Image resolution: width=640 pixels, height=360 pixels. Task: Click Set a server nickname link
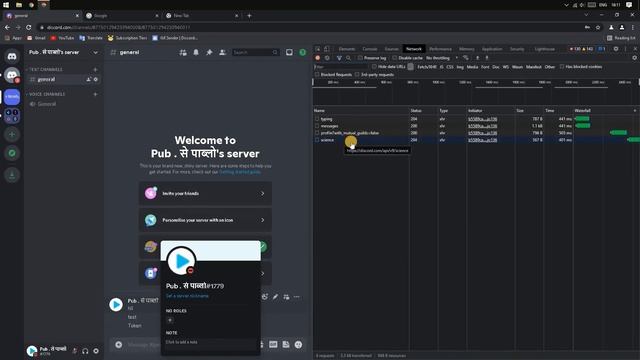(x=187, y=296)
